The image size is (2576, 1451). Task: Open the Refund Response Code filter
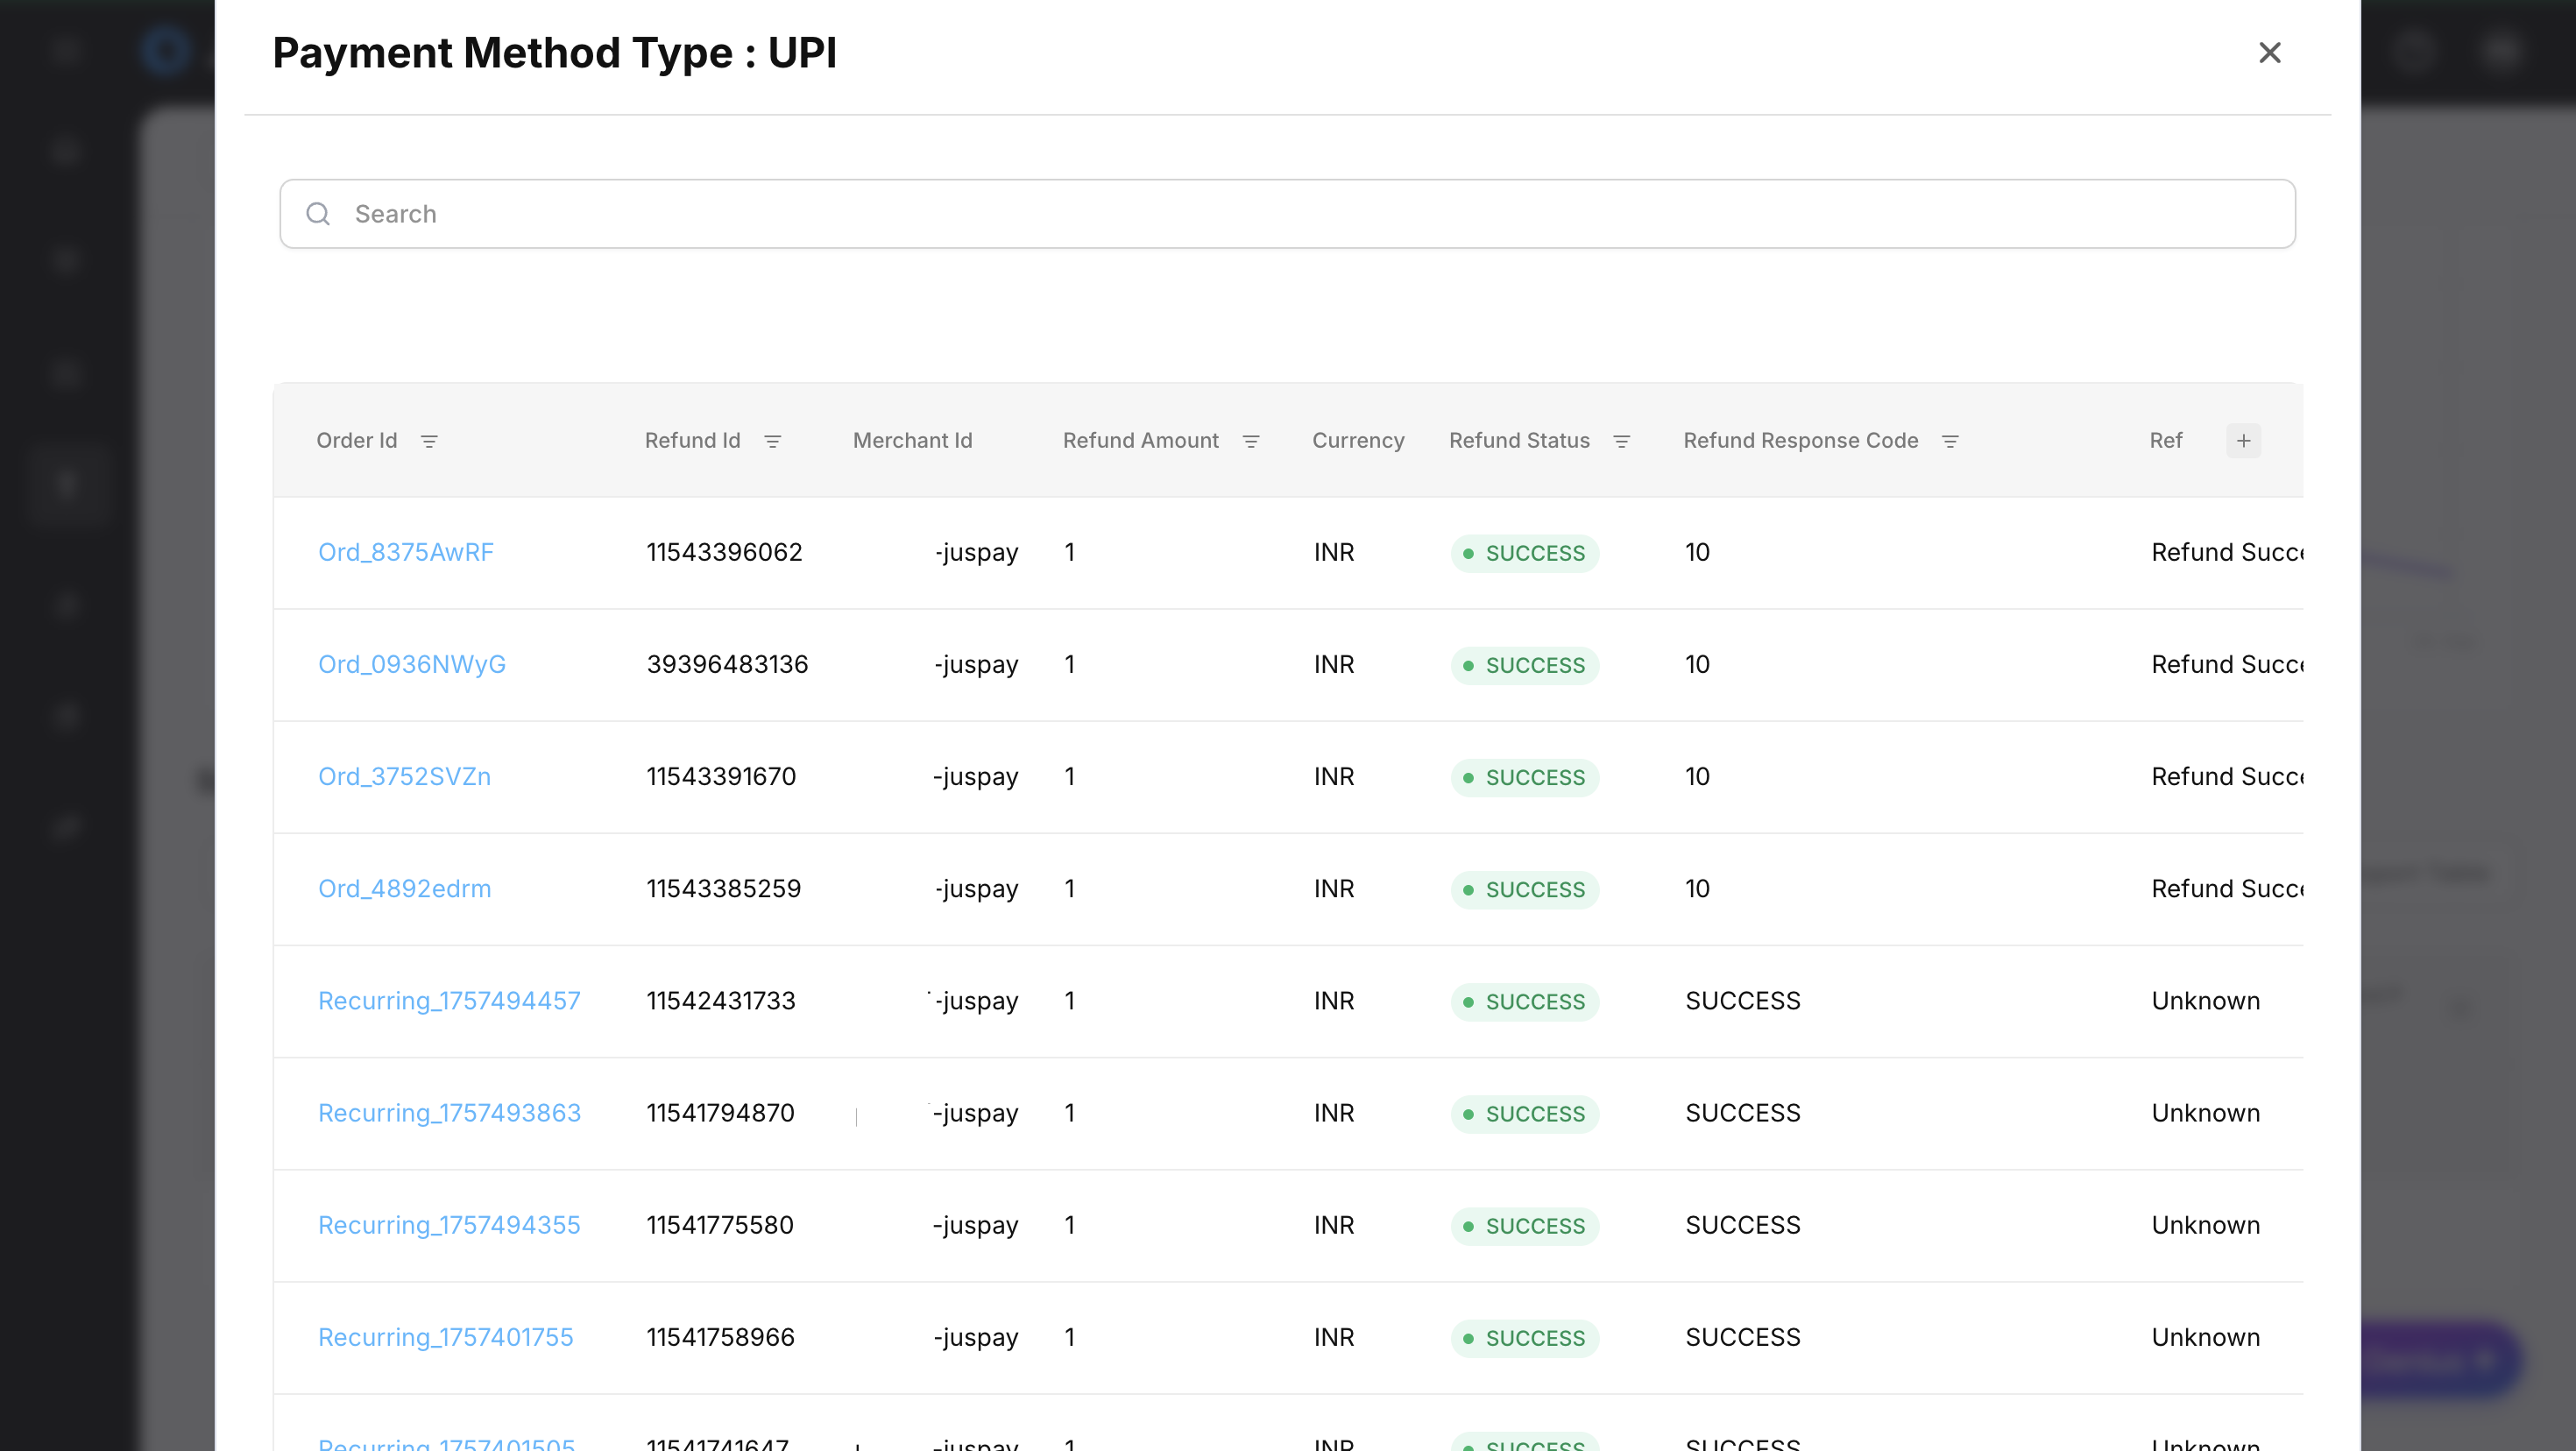pyautogui.click(x=1949, y=441)
